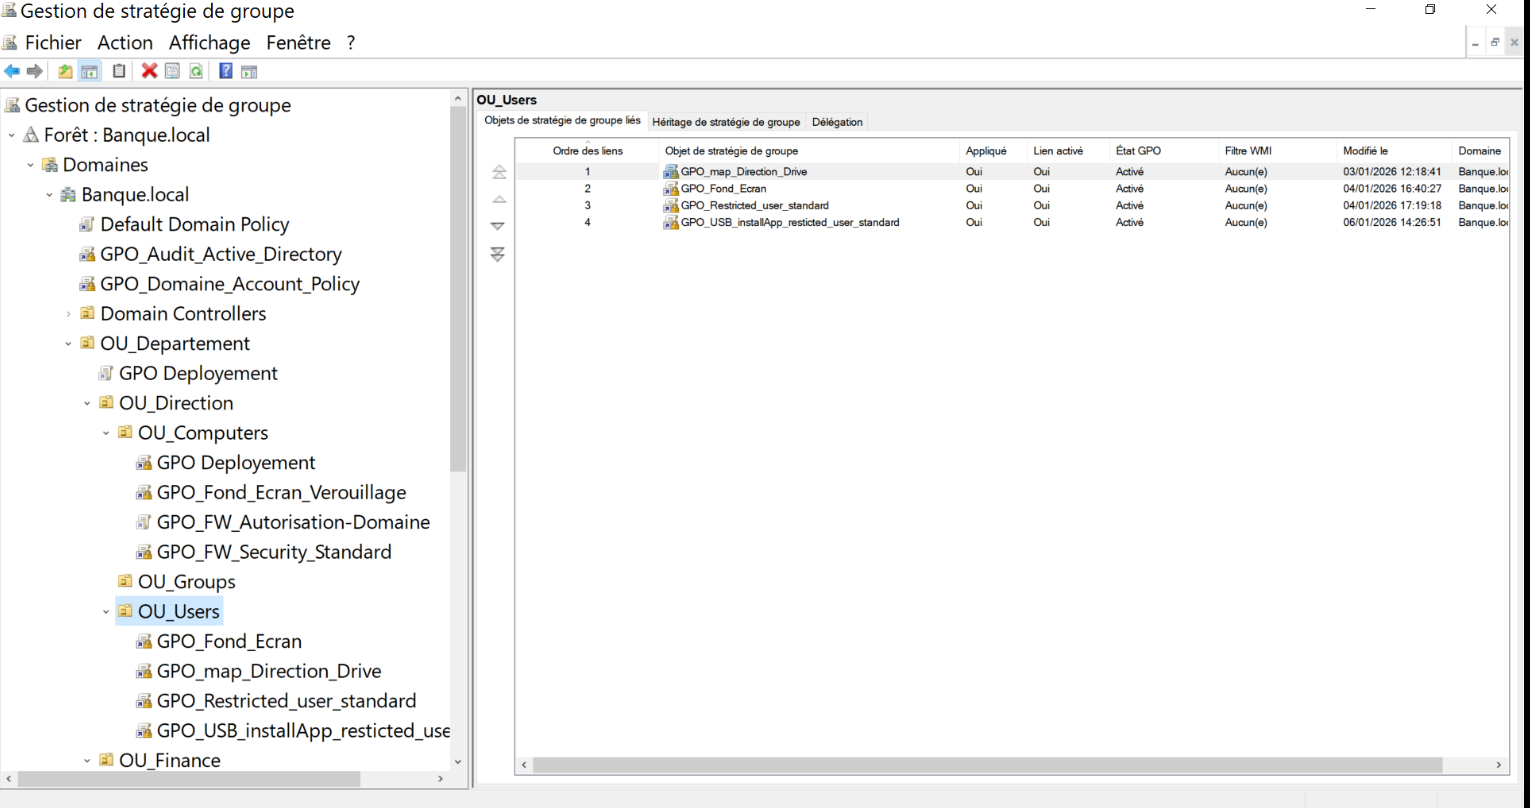Click GPO_map_Direction_Drive icon in the list pane
This screenshot has width=1530, height=808.
[x=671, y=172]
